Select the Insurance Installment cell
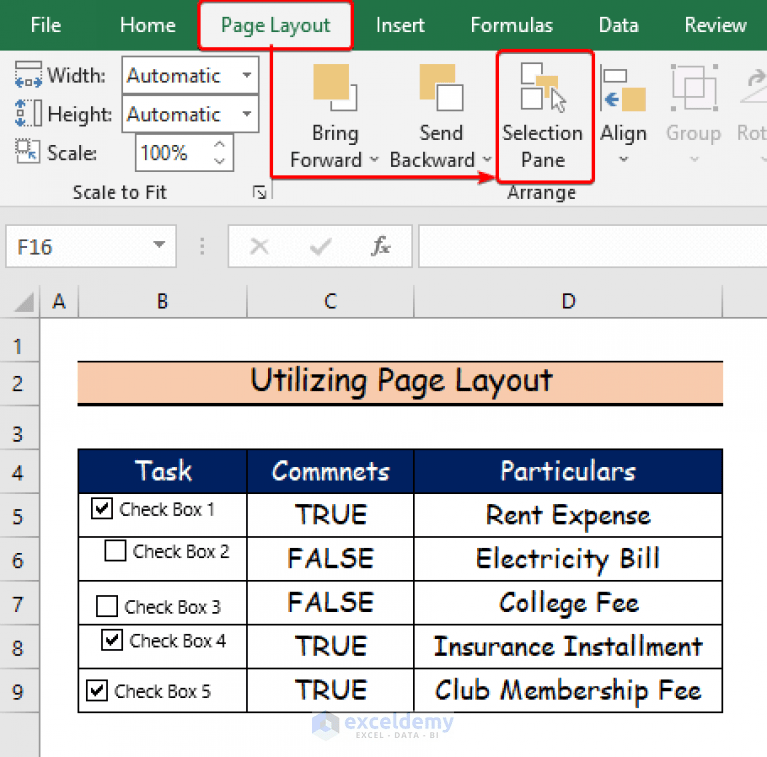 click(568, 646)
